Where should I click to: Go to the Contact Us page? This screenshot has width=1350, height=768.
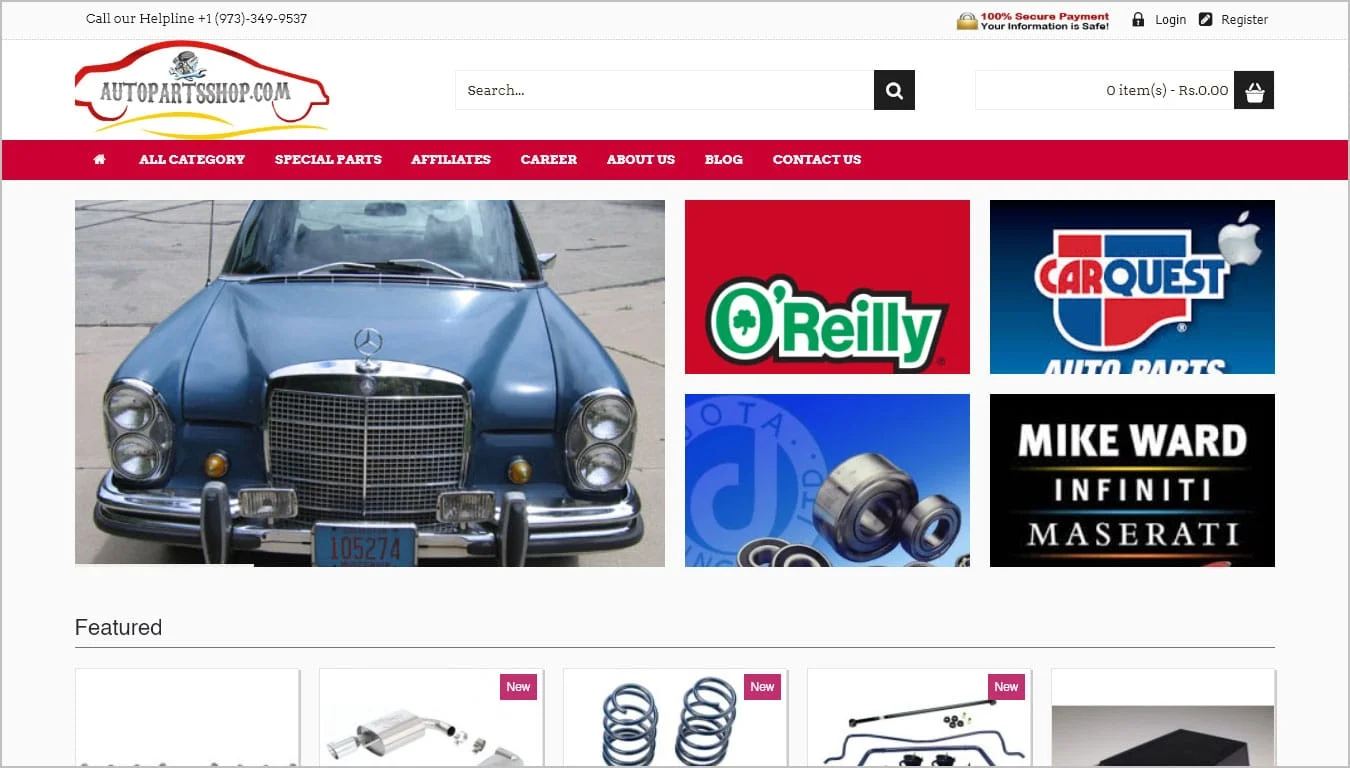coord(817,159)
